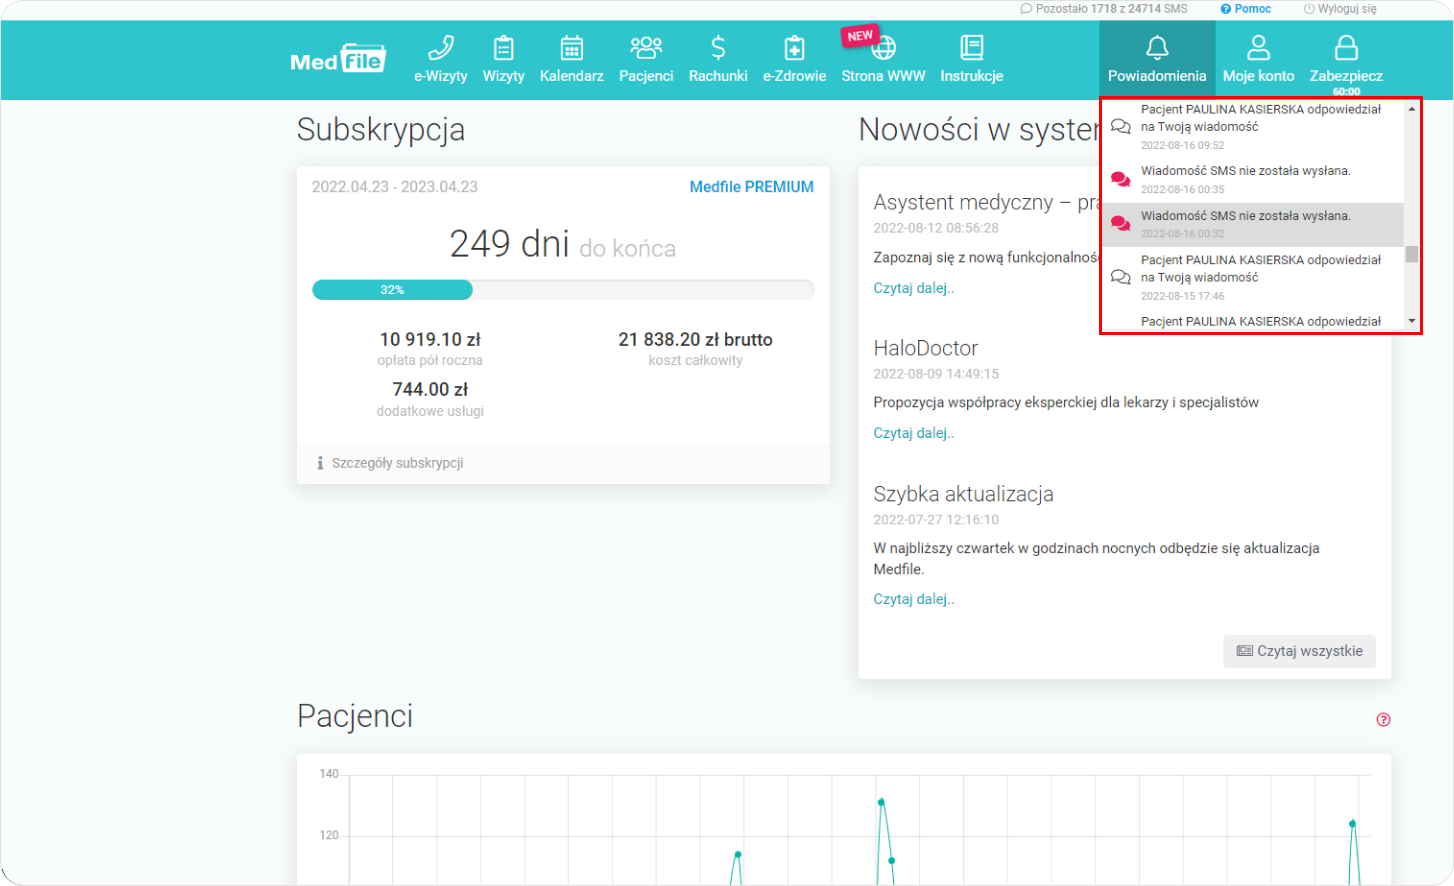This screenshot has height=886, width=1454.
Task: Open Pacjenci people icon
Action: (x=646, y=47)
